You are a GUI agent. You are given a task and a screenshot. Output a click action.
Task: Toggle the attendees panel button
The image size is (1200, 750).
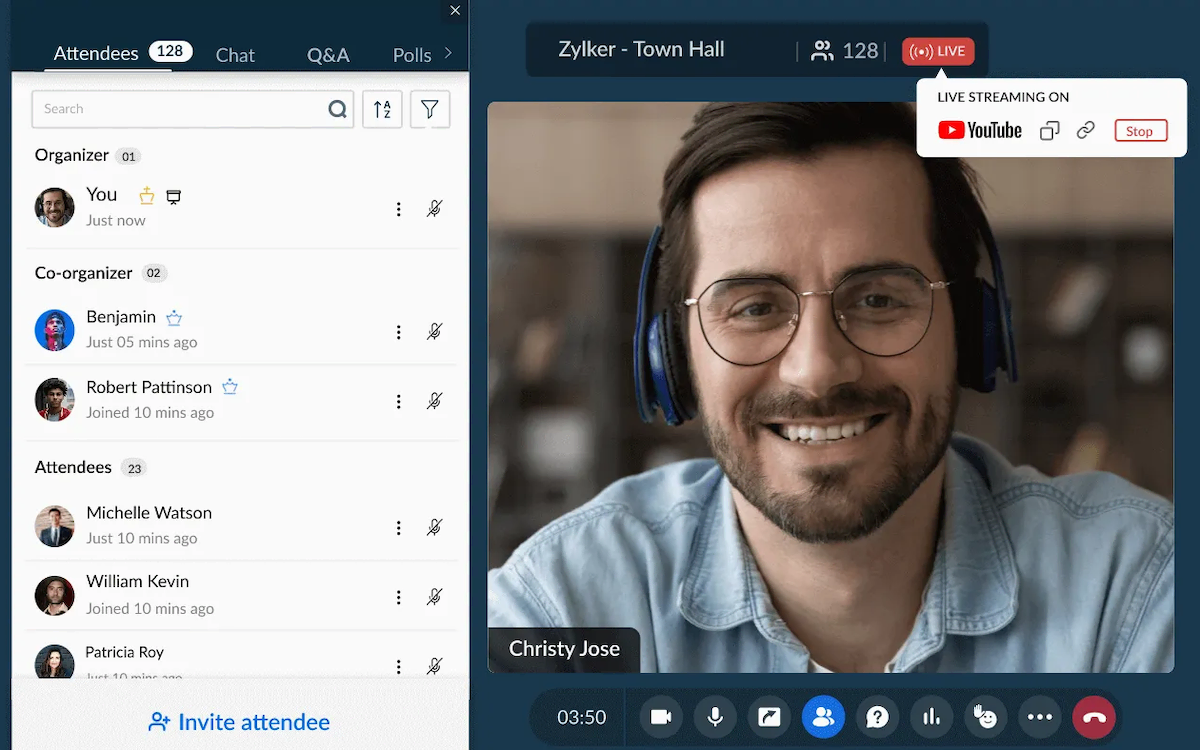click(823, 717)
